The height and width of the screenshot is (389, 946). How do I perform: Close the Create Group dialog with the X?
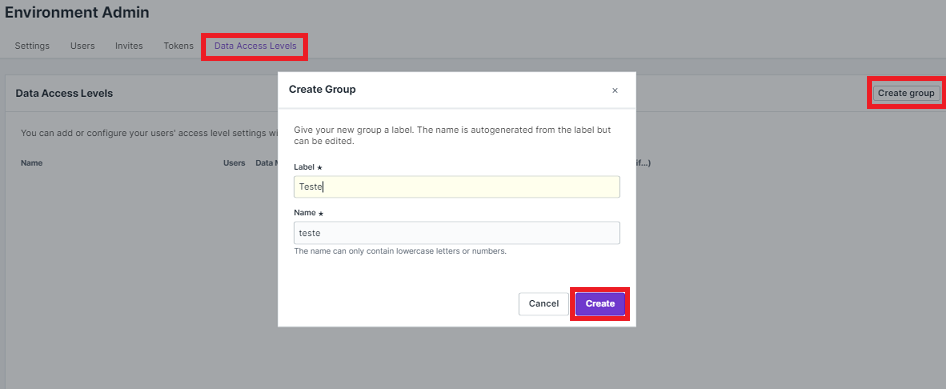[x=615, y=90]
